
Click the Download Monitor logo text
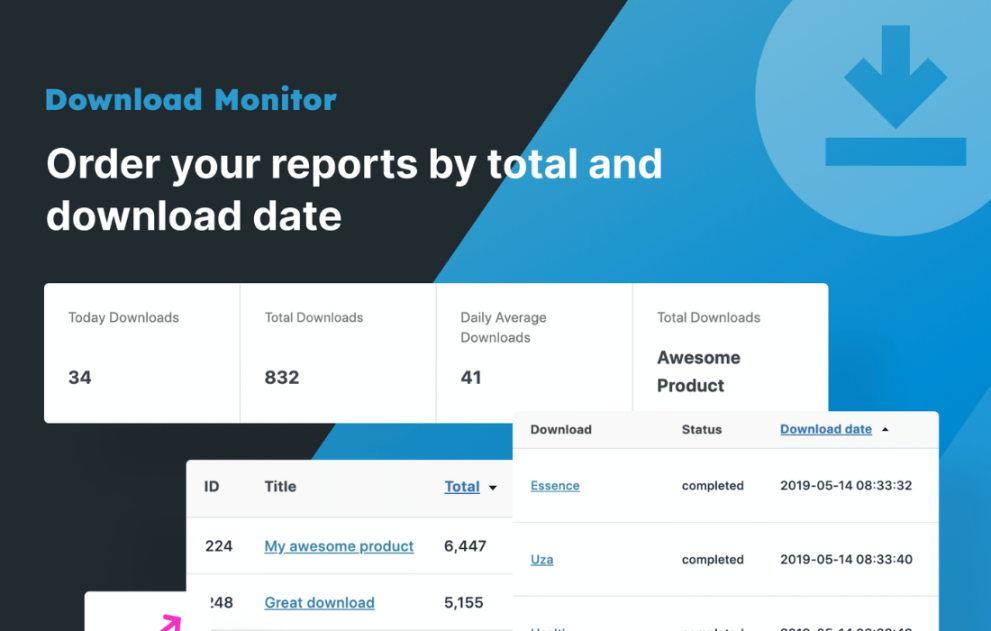[x=191, y=100]
